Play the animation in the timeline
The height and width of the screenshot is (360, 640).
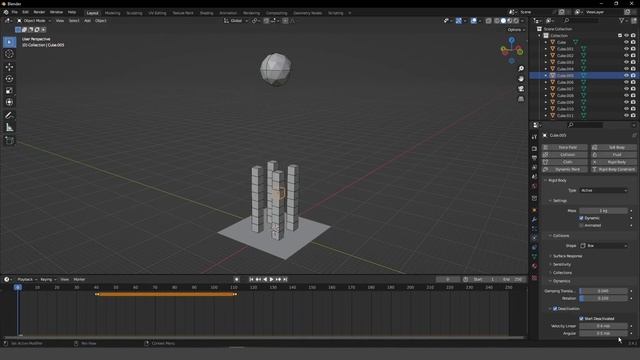click(271, 280)
